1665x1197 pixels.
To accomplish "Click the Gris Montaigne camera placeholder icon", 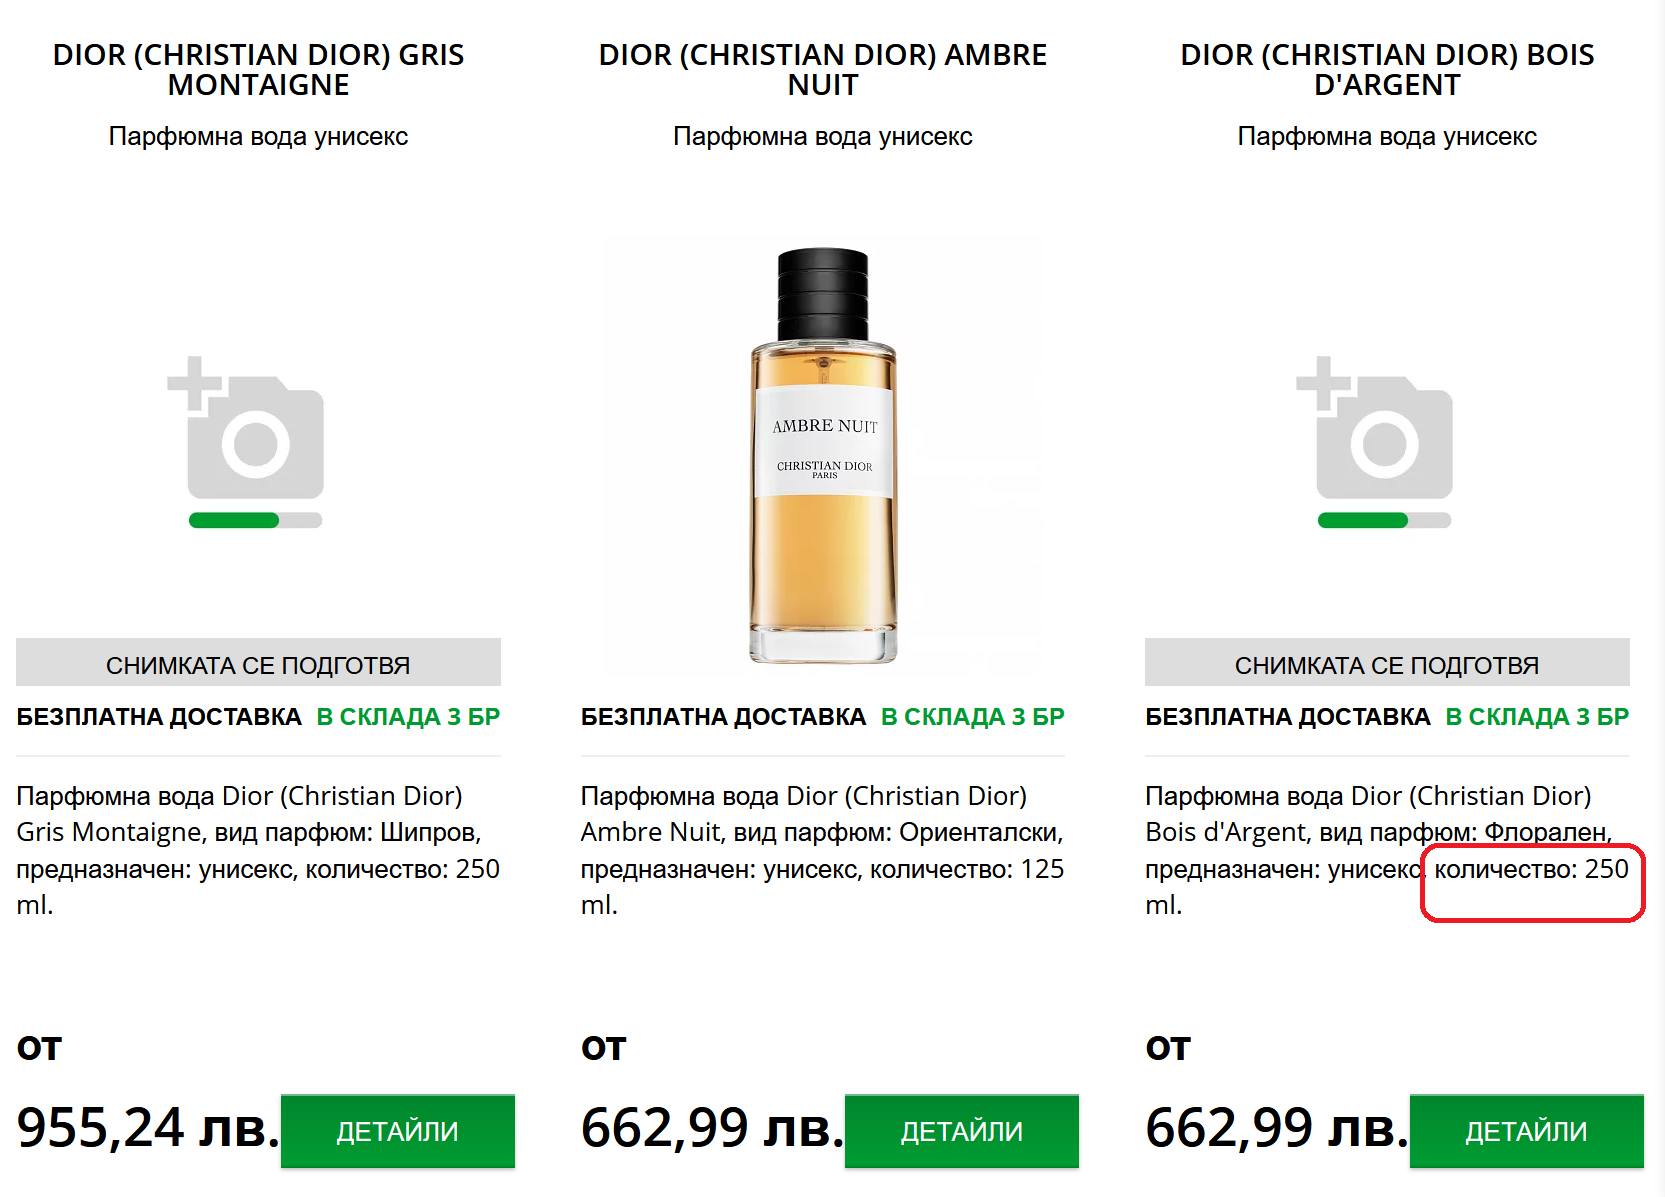I will coord(246,427).
